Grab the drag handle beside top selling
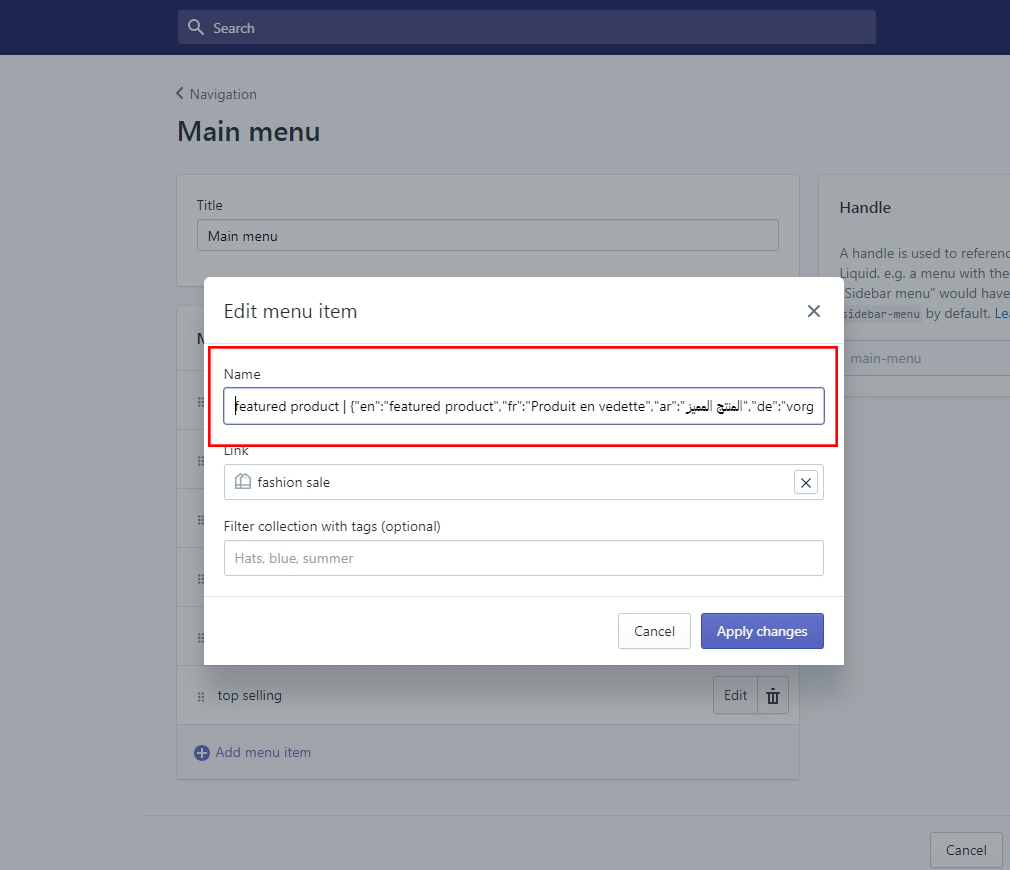Viewport: 1010px width, 870px height. pyautogui.click(x=200, y=696)
